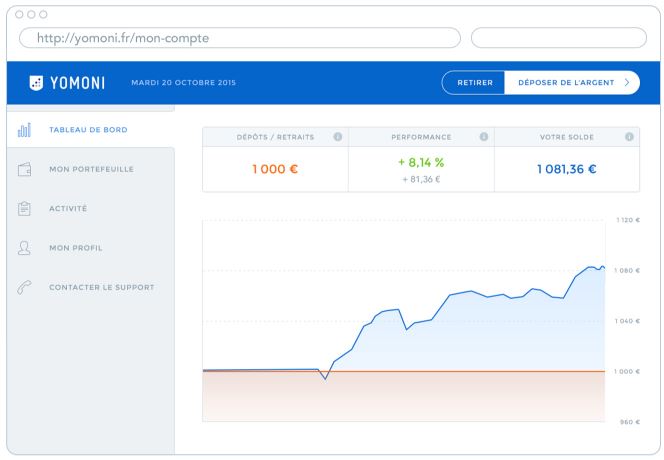Show info icon next to Performance
The width and height of the screenshot is (664, 460).
pos(484,137)
